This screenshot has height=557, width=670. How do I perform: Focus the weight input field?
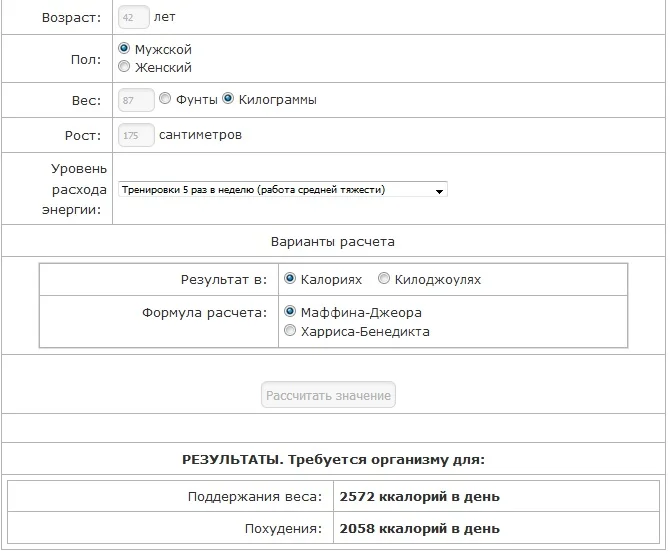(x=135, y=100)
